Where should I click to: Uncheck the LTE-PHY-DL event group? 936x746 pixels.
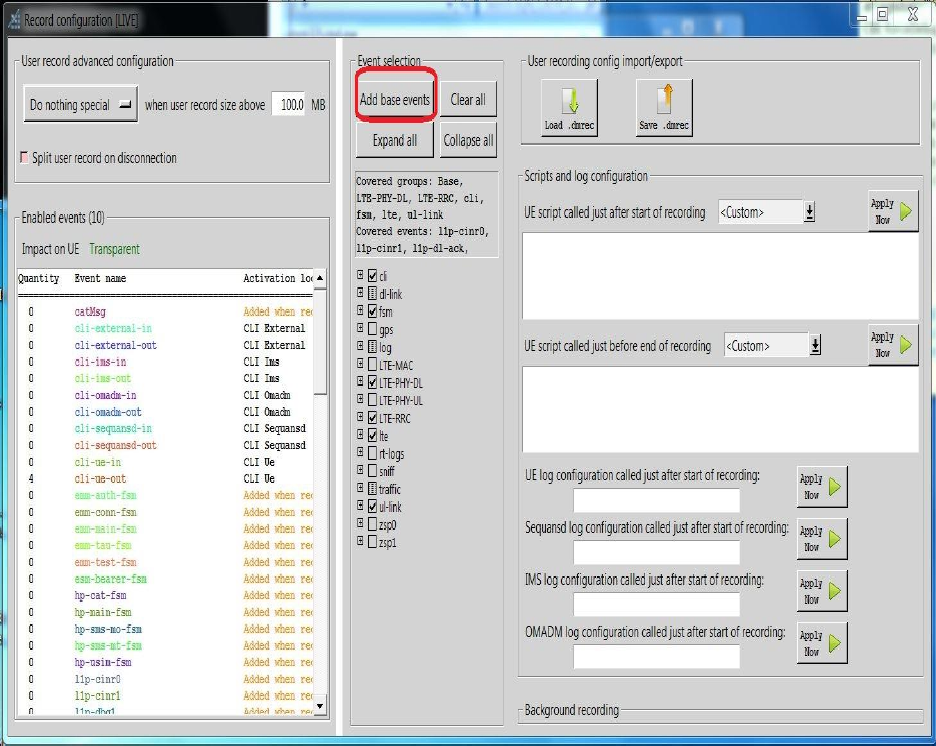pos(372,382)
